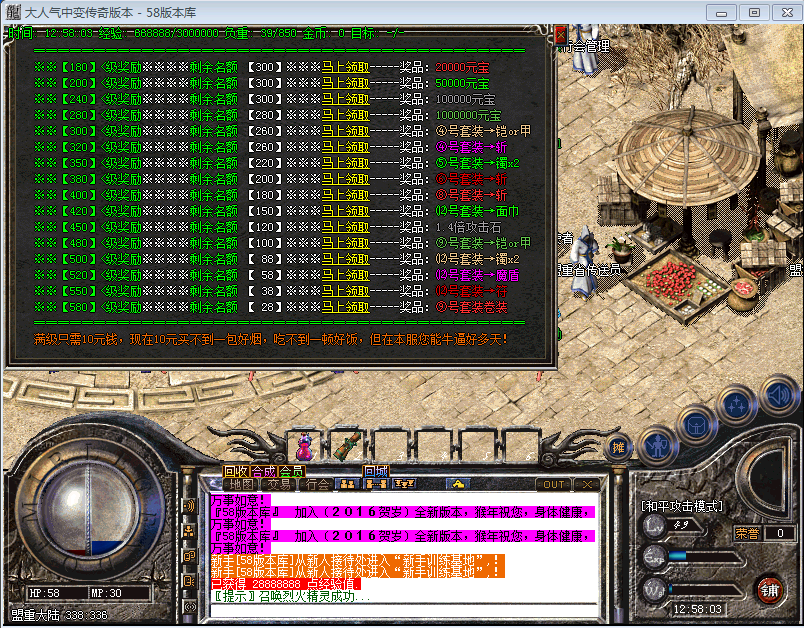Click the HP:58 readout
Image resolution: width=804 pixels, height=628 pixels.
pos(45,593)
